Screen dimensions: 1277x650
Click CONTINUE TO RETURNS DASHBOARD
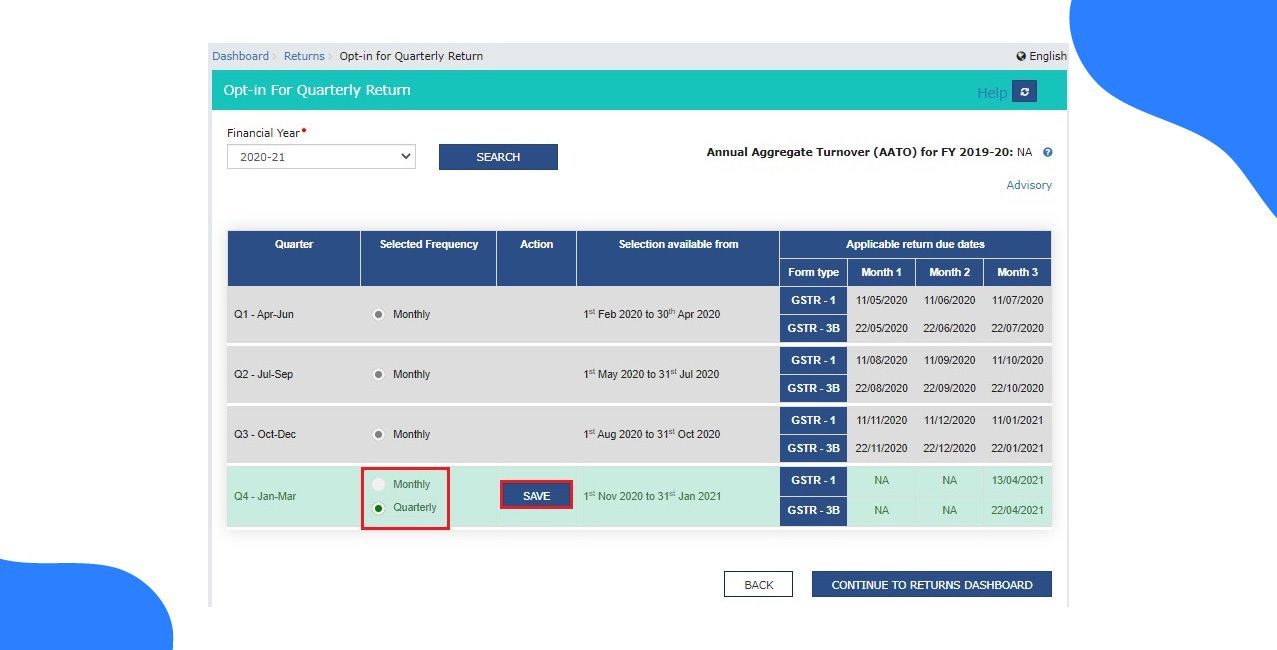(x=930, y=584)
